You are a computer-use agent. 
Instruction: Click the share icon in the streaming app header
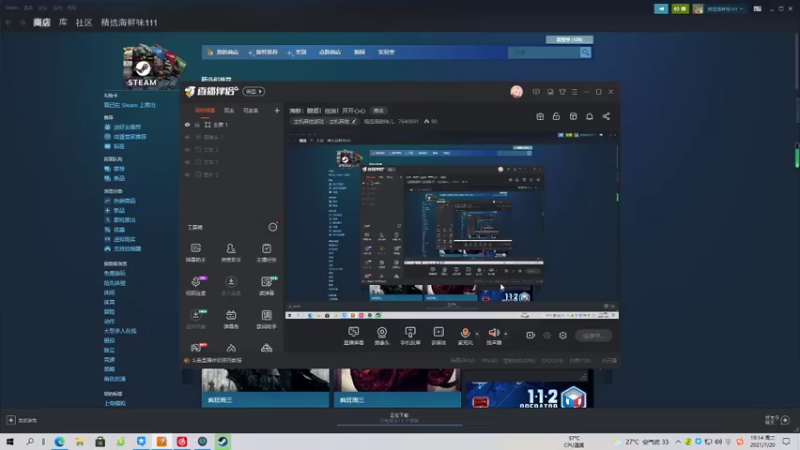click(606, 116)
